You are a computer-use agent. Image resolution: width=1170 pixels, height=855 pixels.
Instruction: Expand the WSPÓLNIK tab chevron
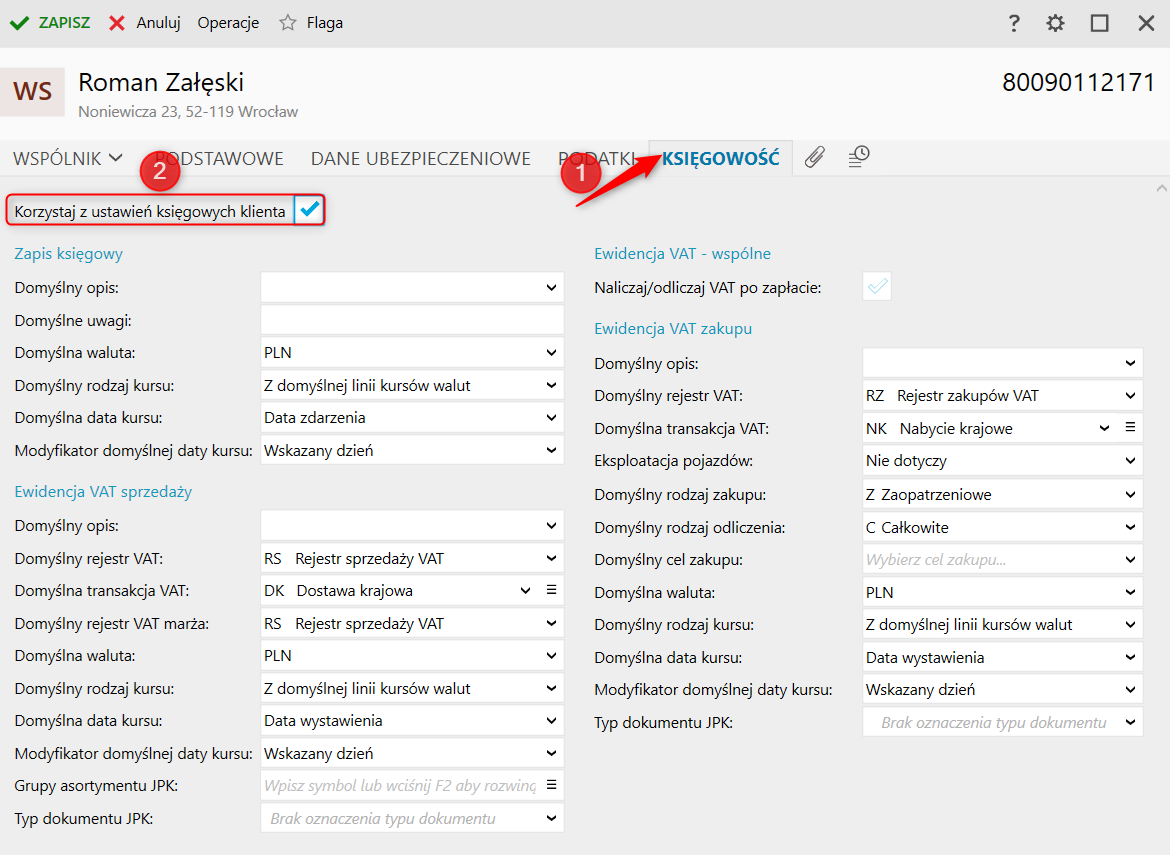tap(116, 158)
